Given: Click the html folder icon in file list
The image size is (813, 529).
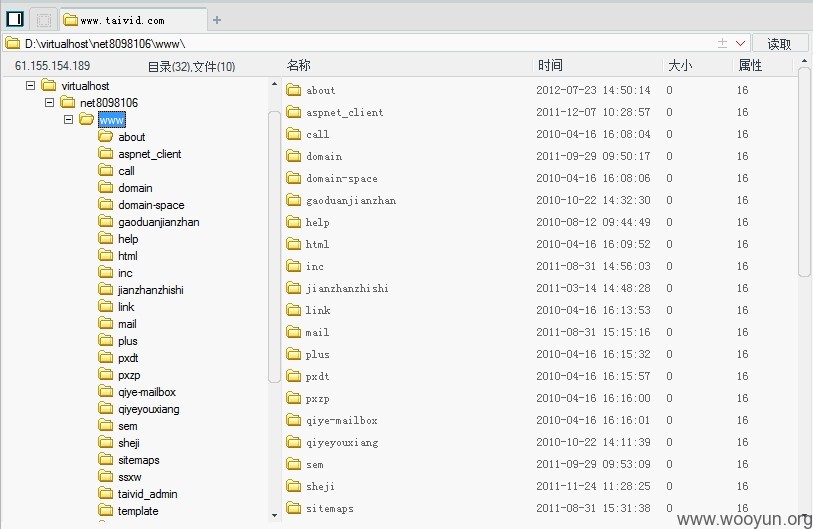Looking at the screenshot, I should [x=293, y=244].
